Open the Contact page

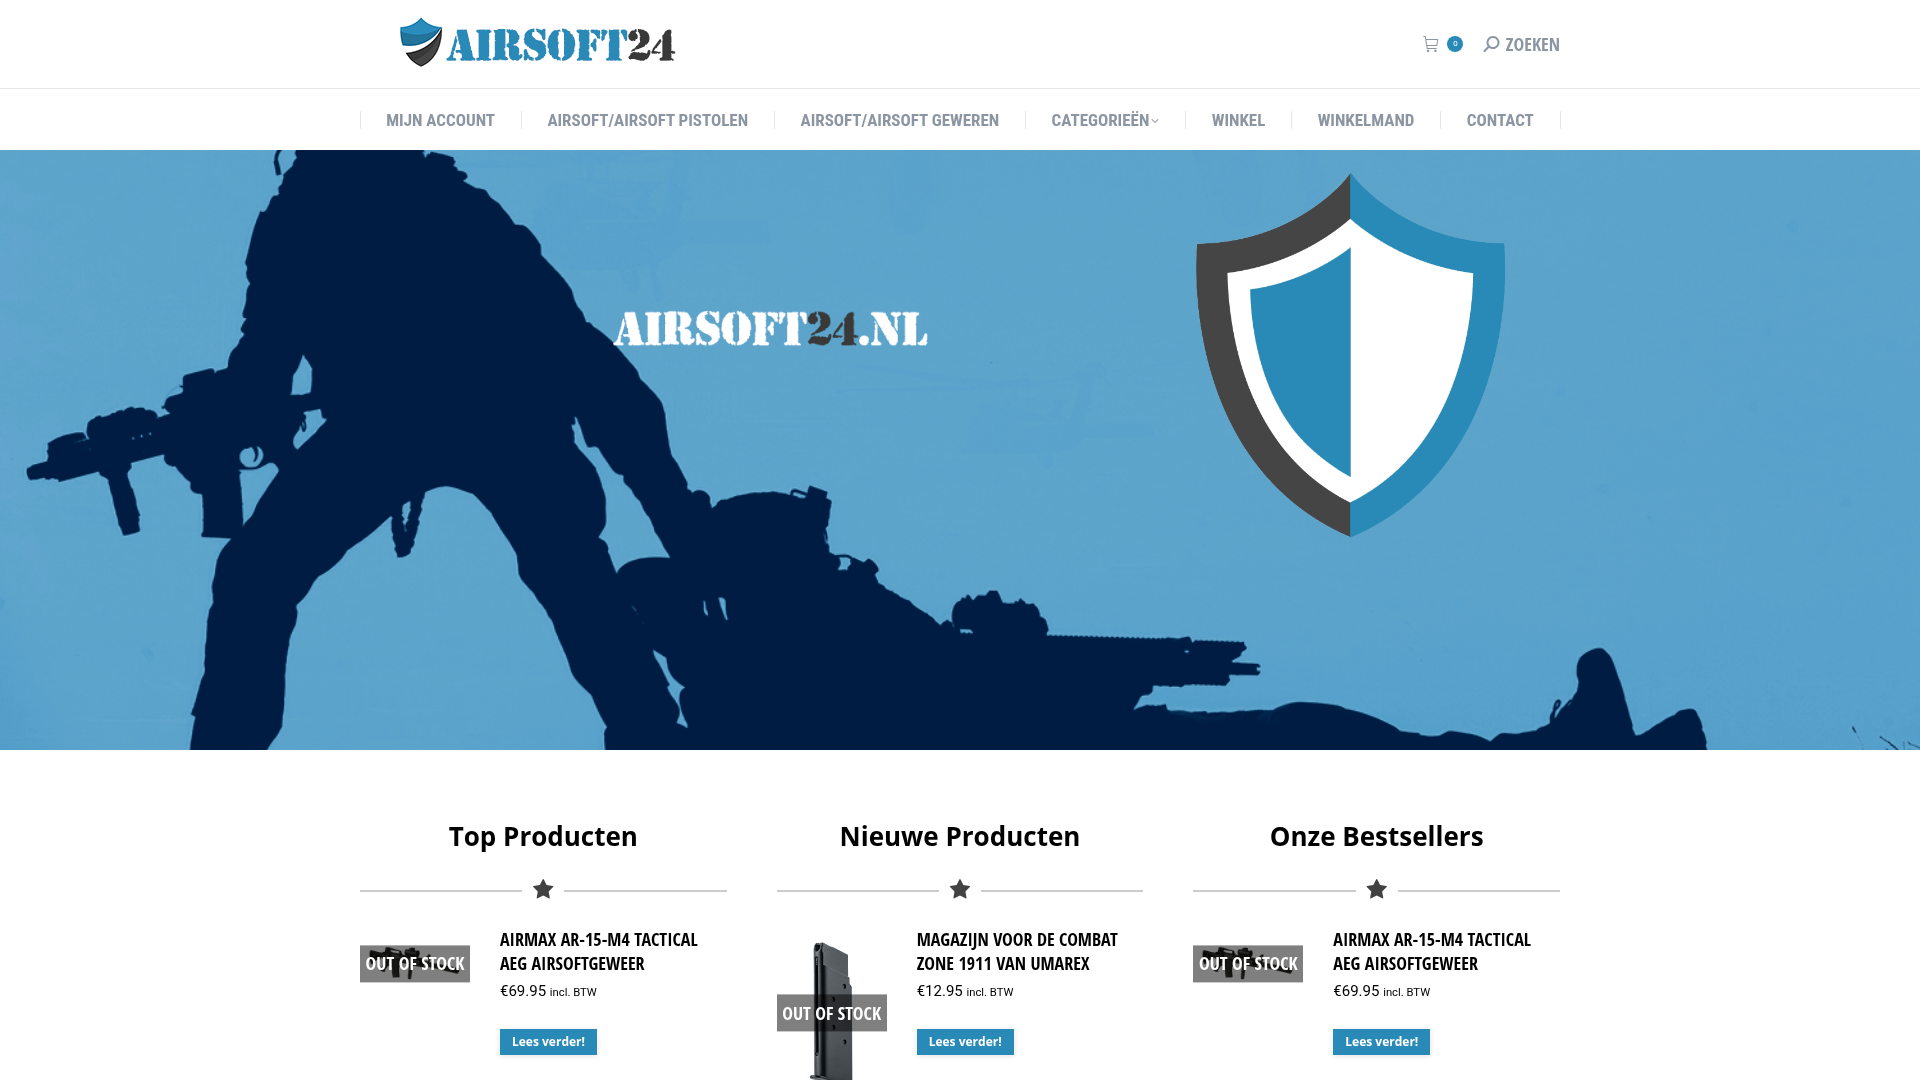pyautogui.click(x=1499, y=120)
